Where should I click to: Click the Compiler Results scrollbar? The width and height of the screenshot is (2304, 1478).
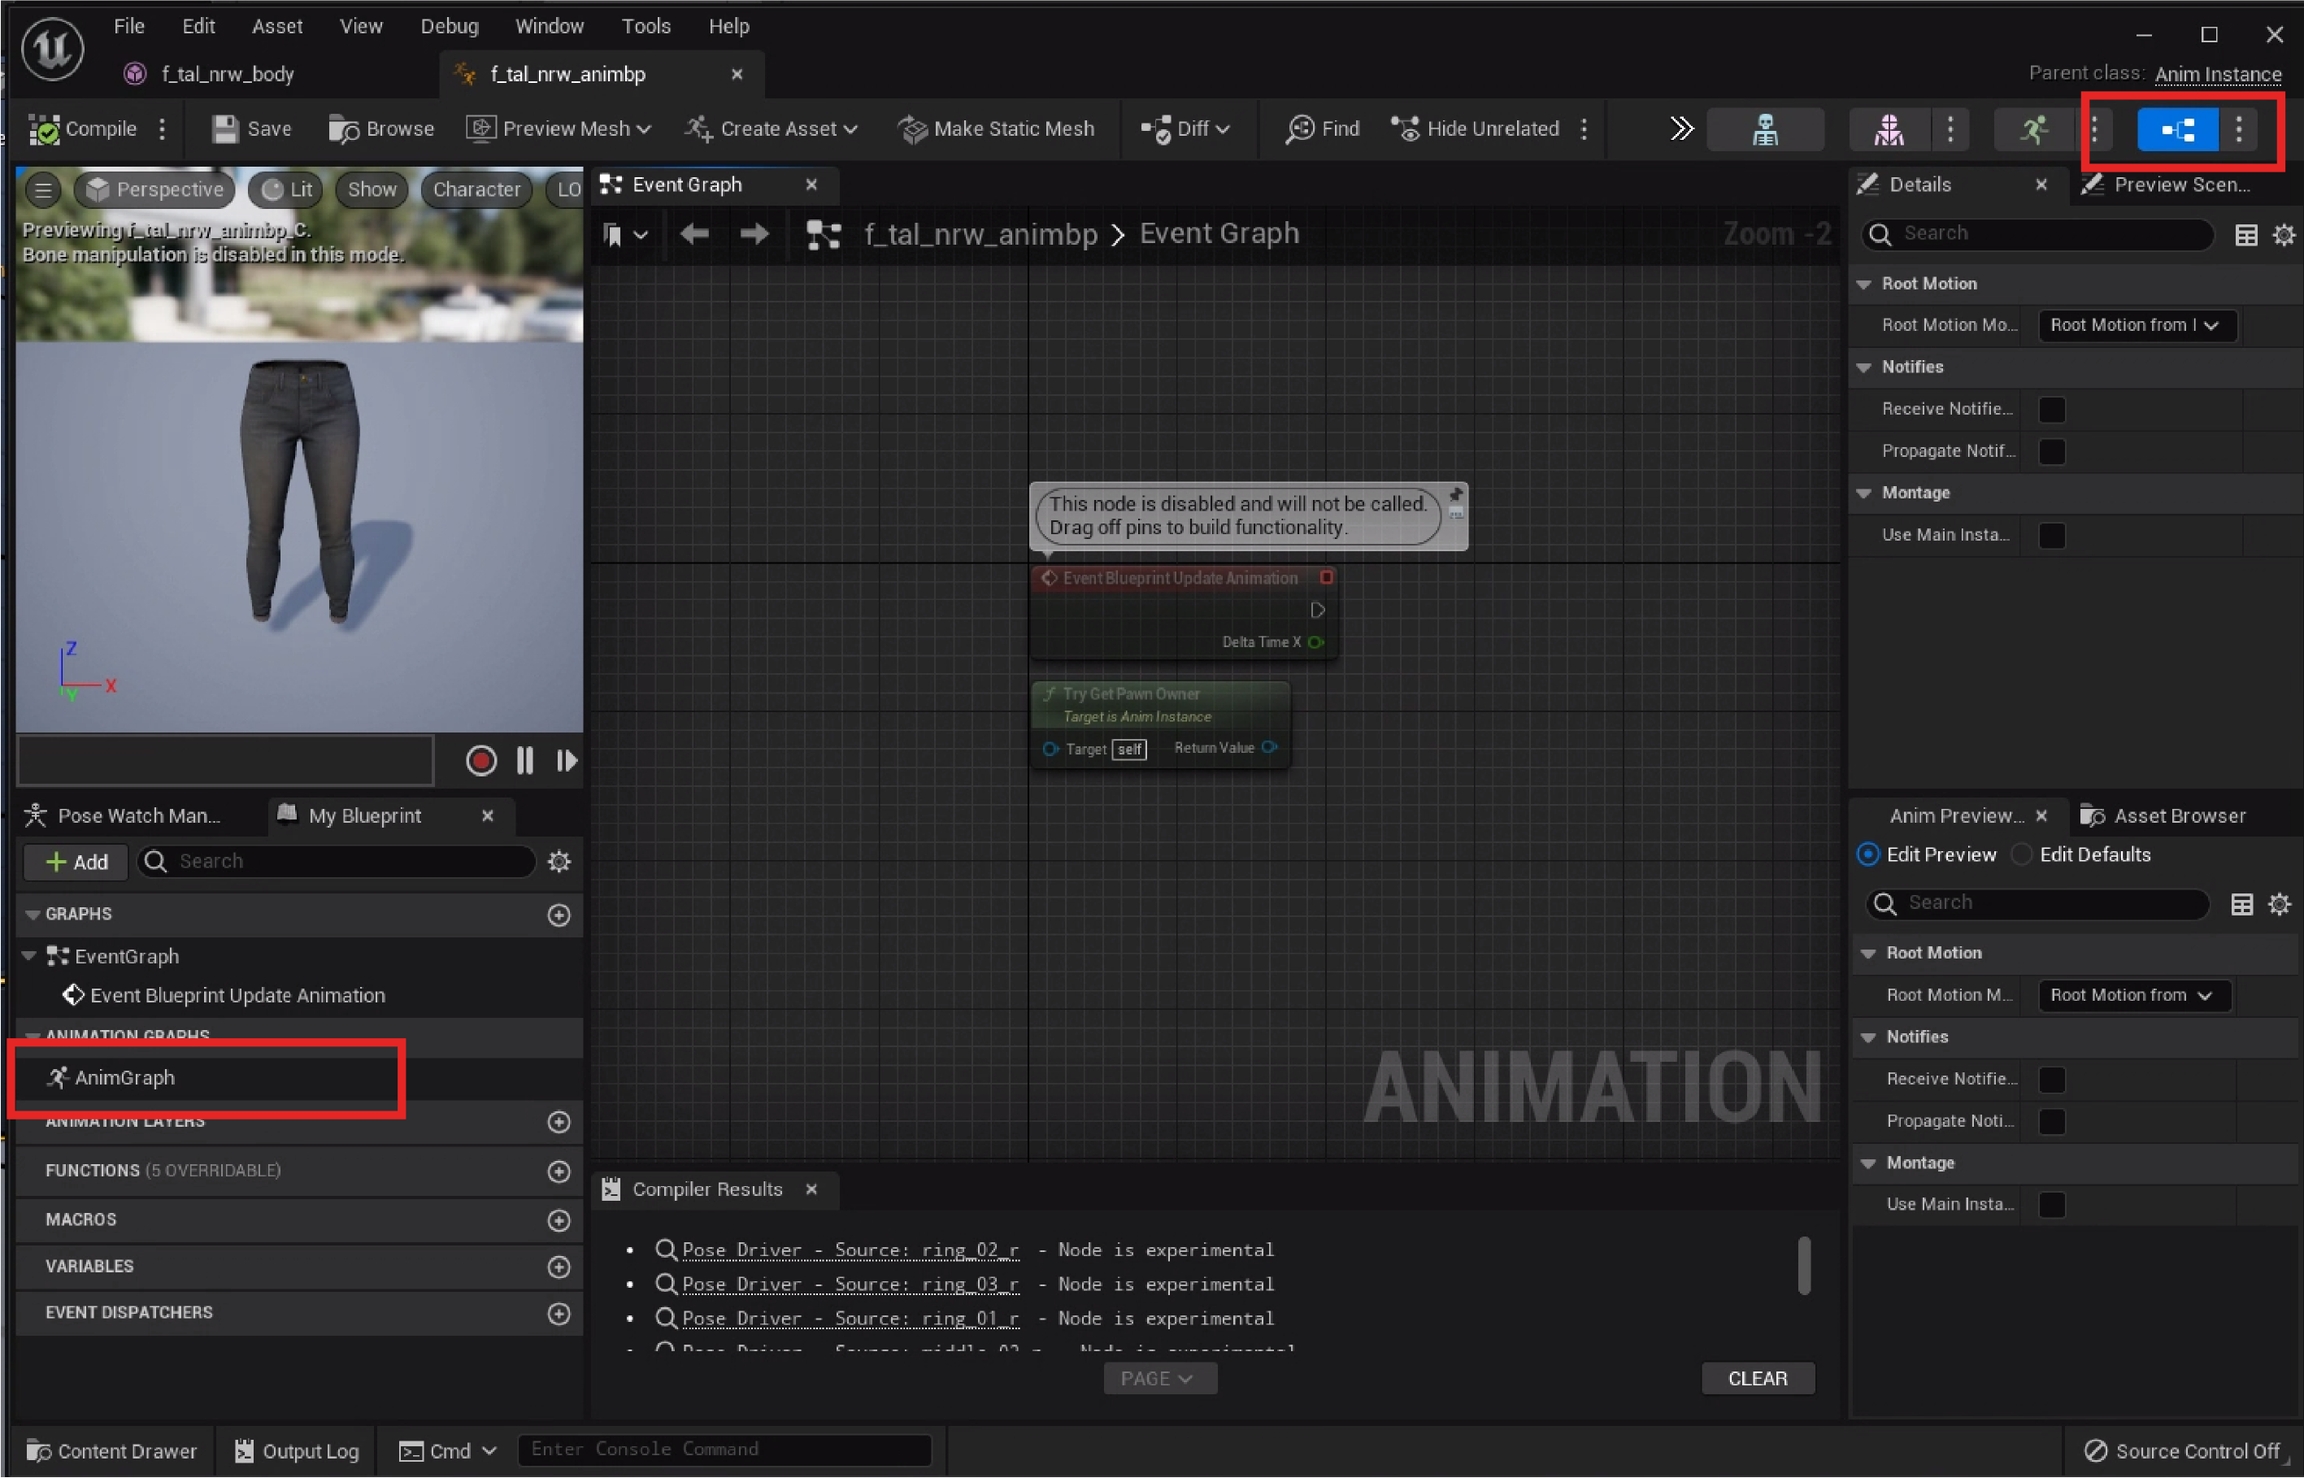(1804, 1265)
